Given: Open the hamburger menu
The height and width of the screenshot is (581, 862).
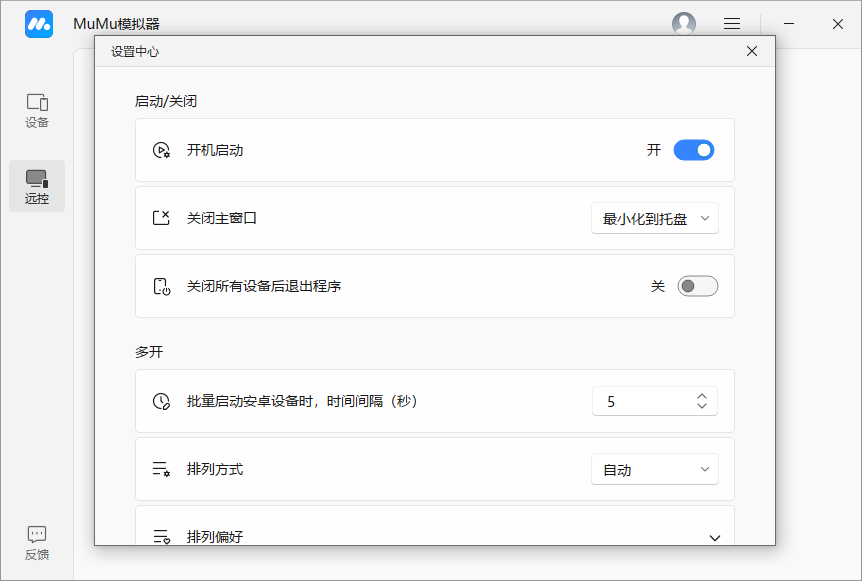Looking at the screenshot, I should coord(731,23).
